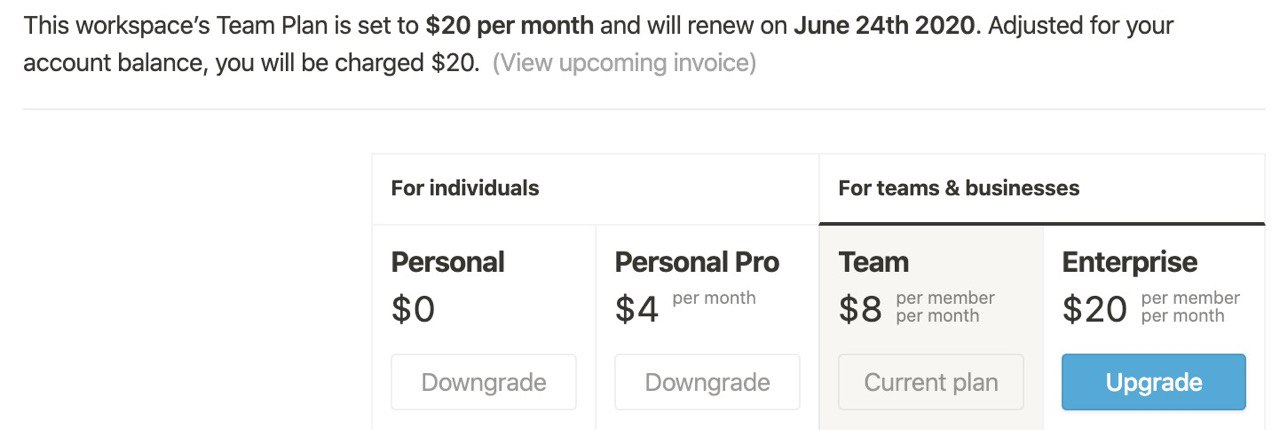The image size is (1280, 430).
Task: Click the $0 Personal plan price
Action: coord(413,310)
